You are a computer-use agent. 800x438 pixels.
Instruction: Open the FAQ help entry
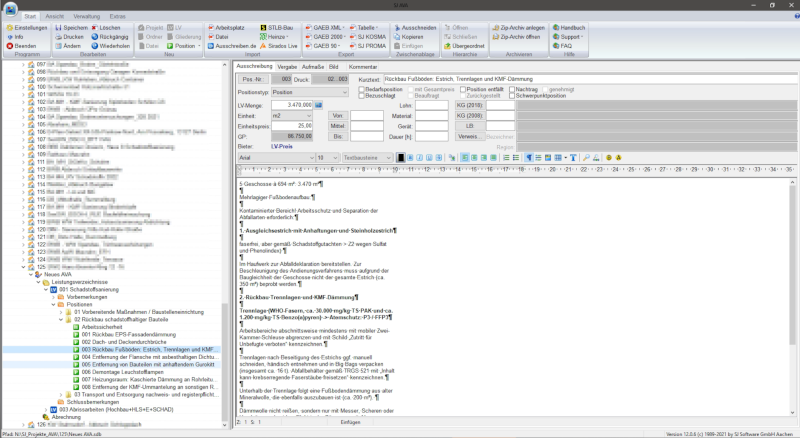point(562,46)
